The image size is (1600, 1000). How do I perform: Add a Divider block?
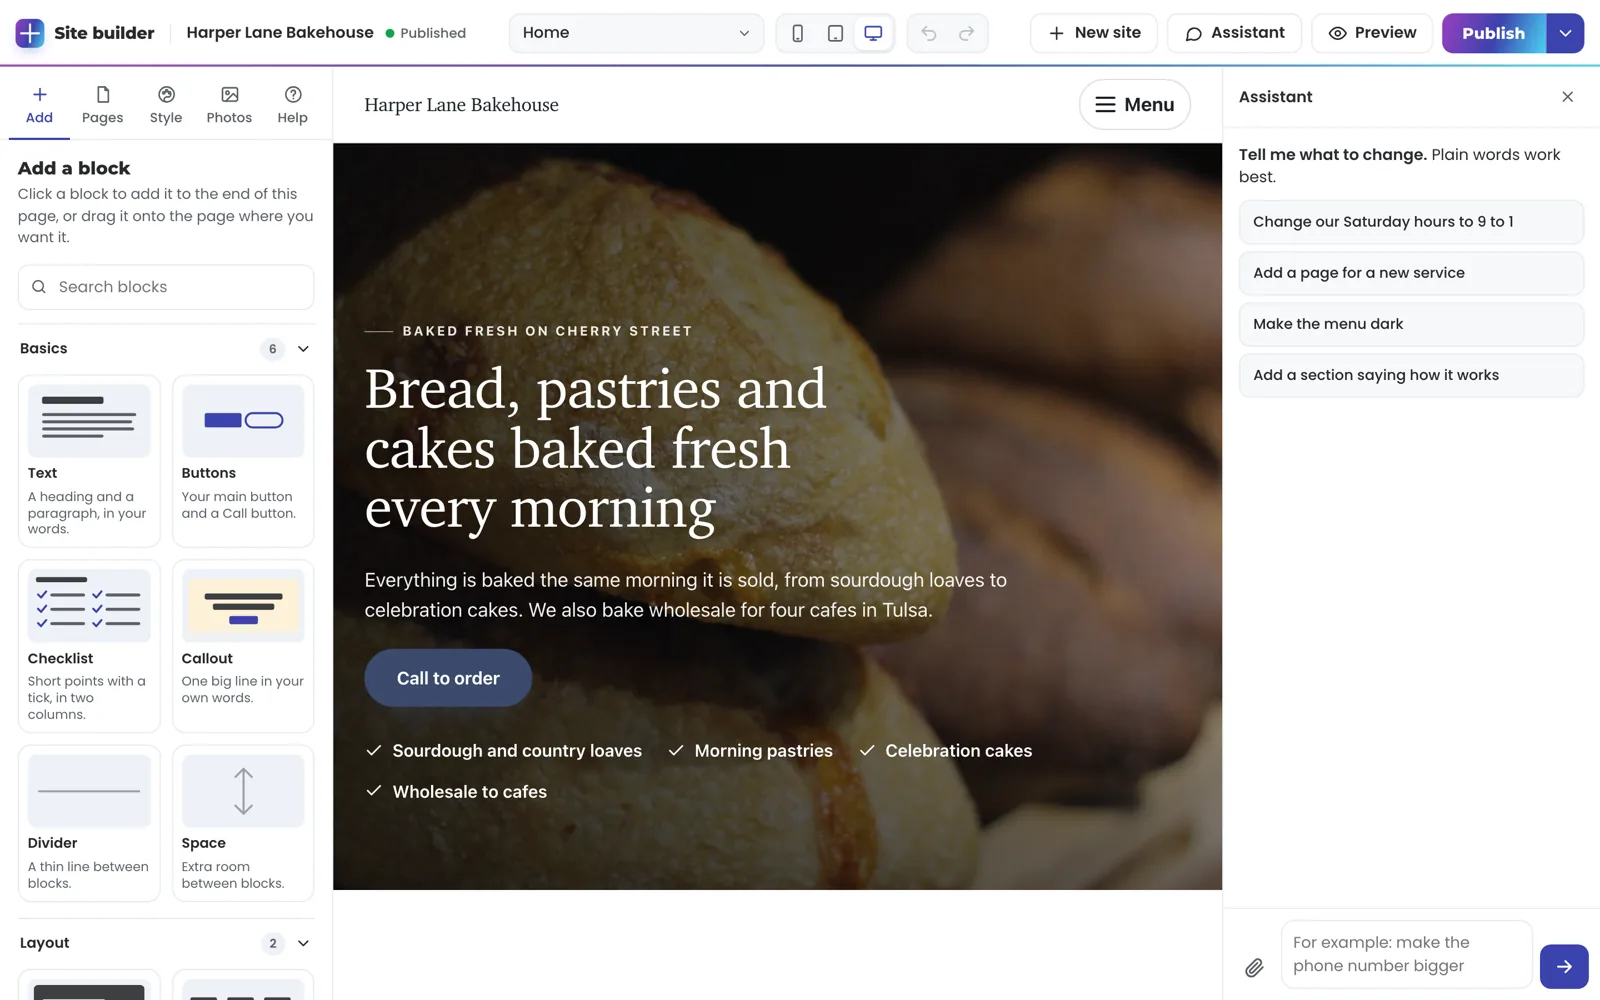point(89,823)
